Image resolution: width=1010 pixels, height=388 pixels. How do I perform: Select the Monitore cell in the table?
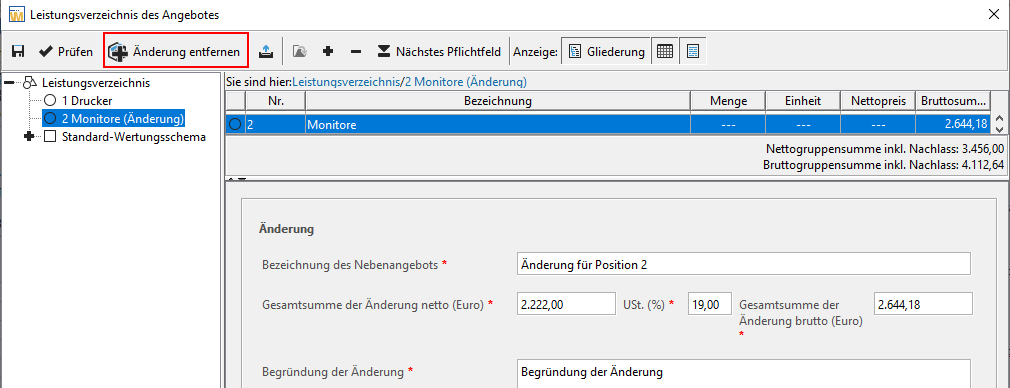click(x=497, y=124)
